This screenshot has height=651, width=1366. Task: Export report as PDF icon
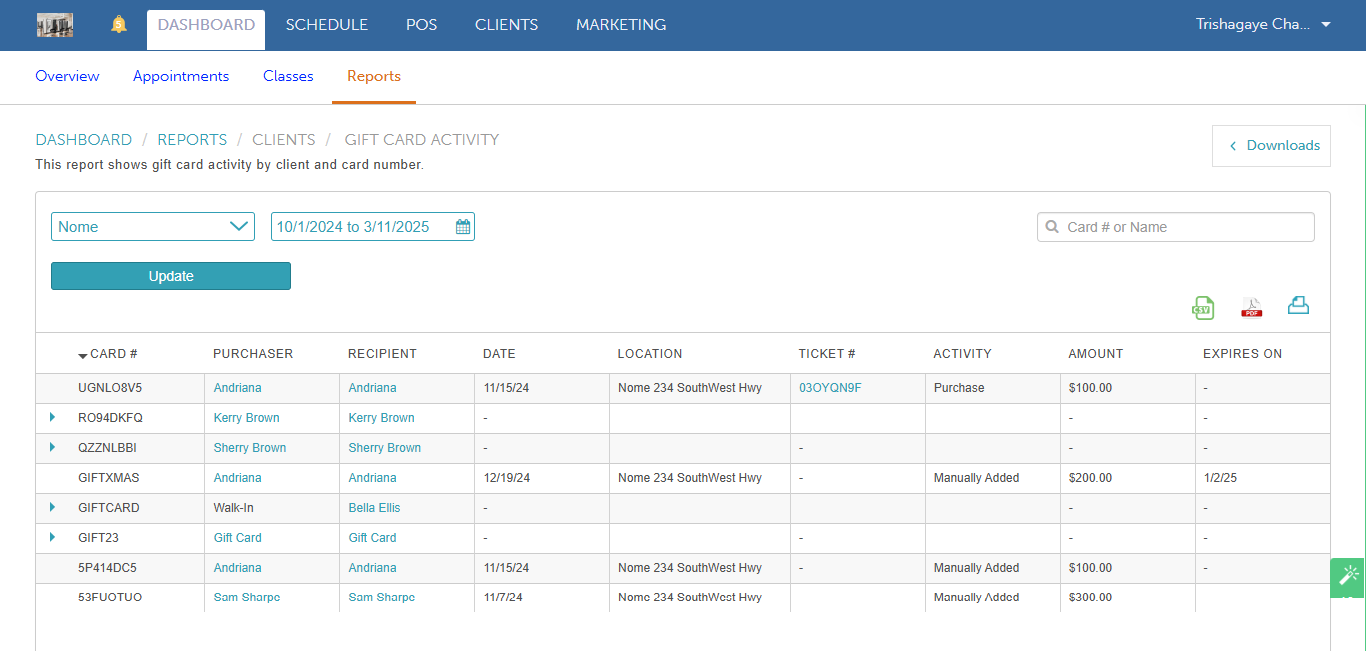pyautogui.click(x=1252, y=307)
